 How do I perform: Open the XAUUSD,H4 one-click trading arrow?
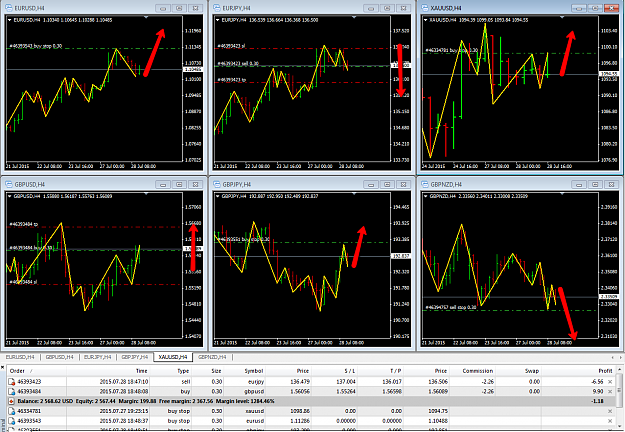pyautogui.click(x=426, y=20)
